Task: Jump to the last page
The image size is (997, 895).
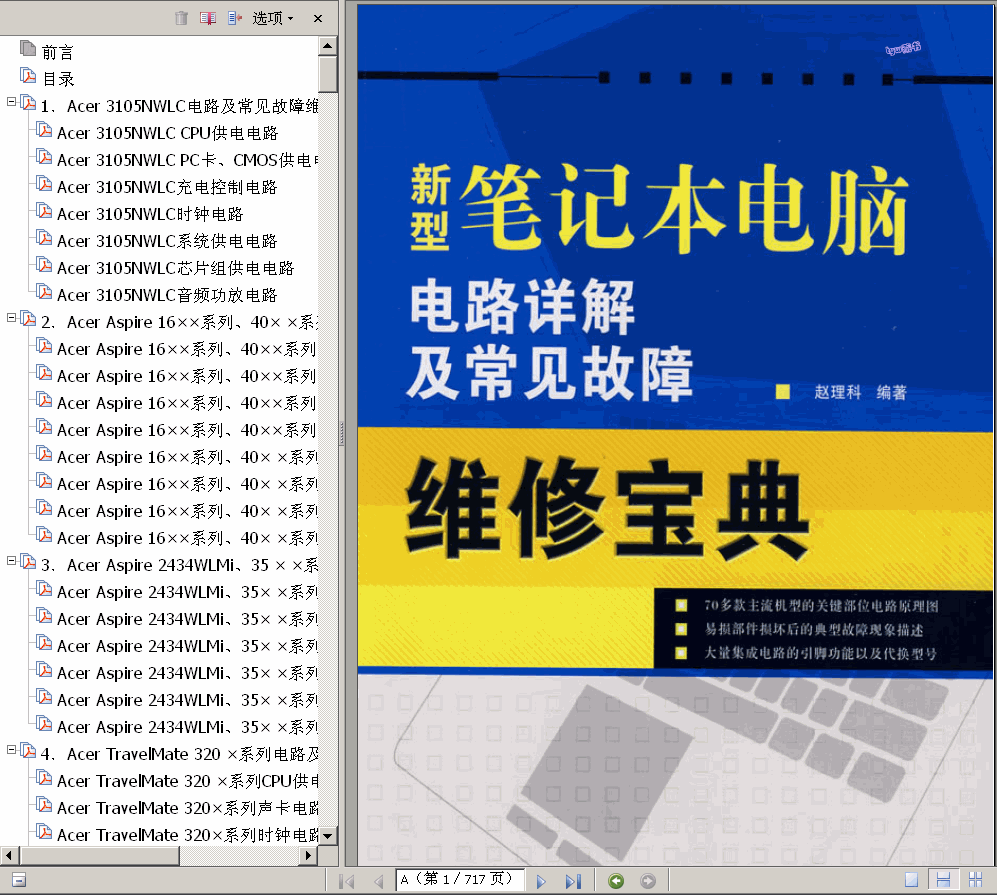Action: pyautogui.click(x=573, y=881)
